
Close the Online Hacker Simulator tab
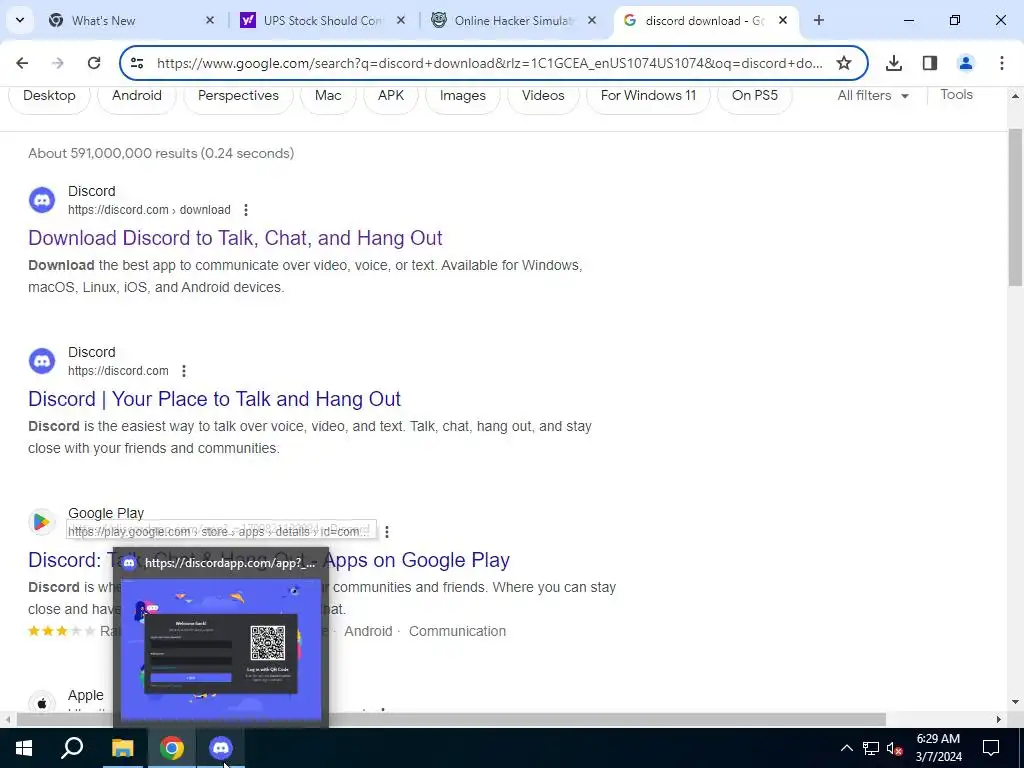click(592, 20)
